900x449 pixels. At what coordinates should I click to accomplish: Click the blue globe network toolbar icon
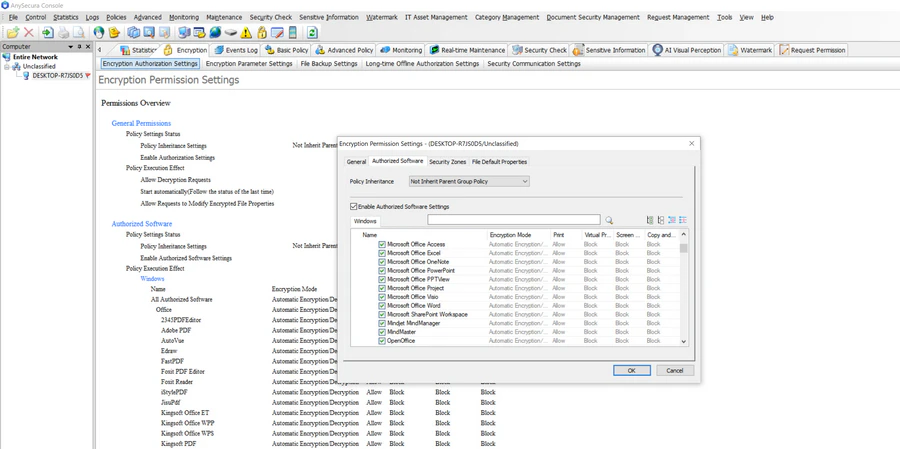(x=215, y=33)
